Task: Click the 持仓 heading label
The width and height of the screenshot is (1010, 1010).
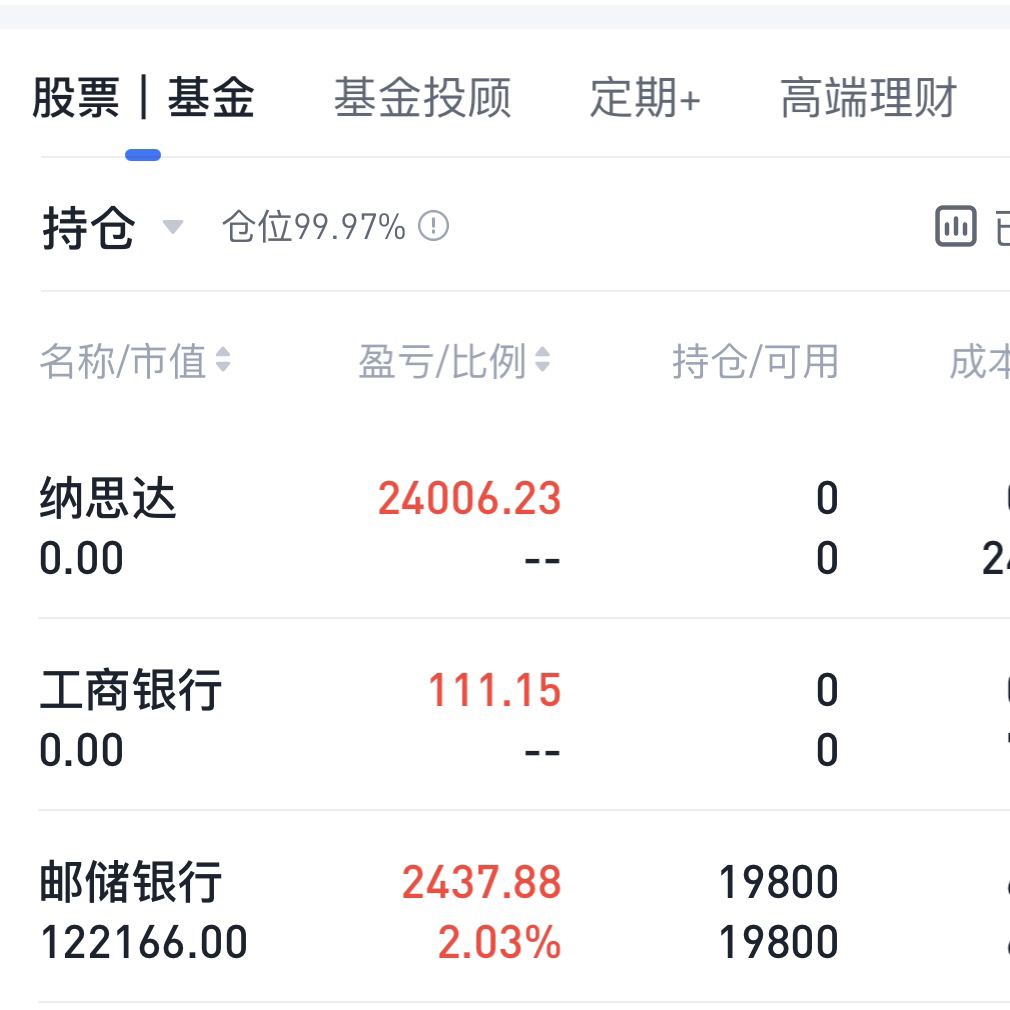Action: [88, 228]
